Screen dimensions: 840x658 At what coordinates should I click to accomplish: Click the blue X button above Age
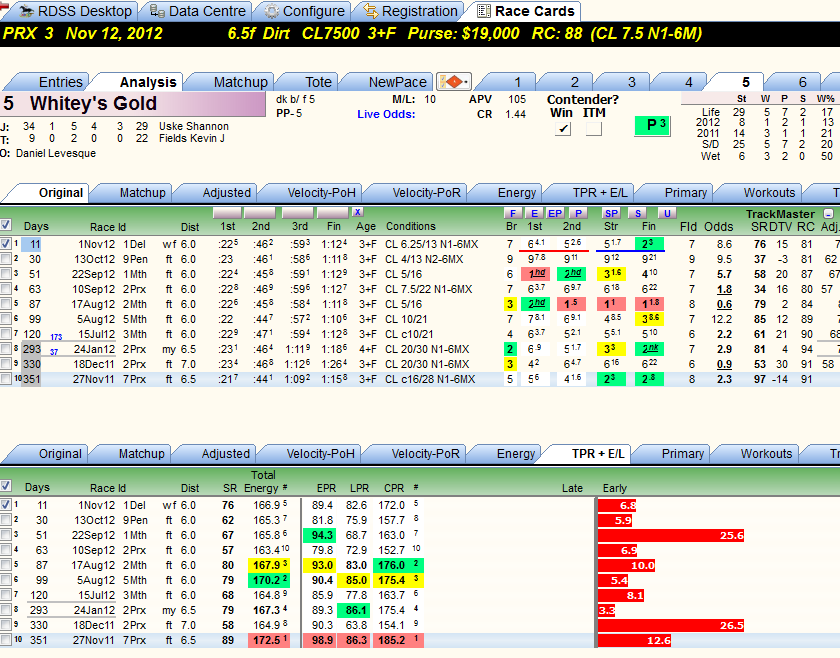point(357,212)
